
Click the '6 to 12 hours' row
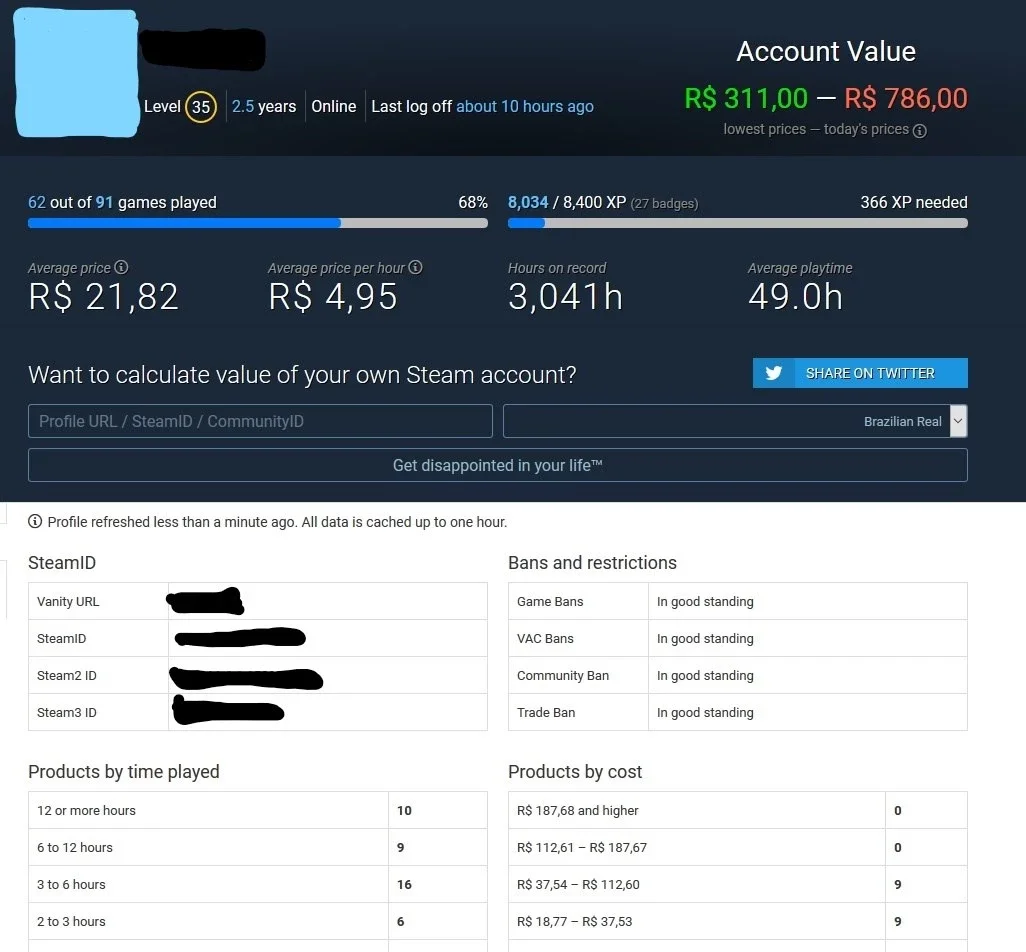tap(258, 847)
